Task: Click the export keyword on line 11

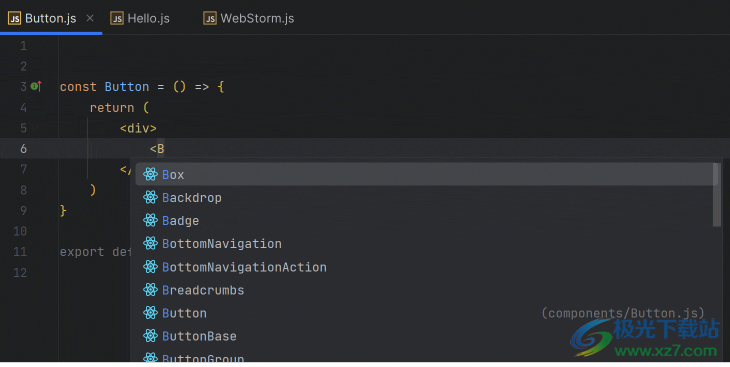Action: (82, 252)
